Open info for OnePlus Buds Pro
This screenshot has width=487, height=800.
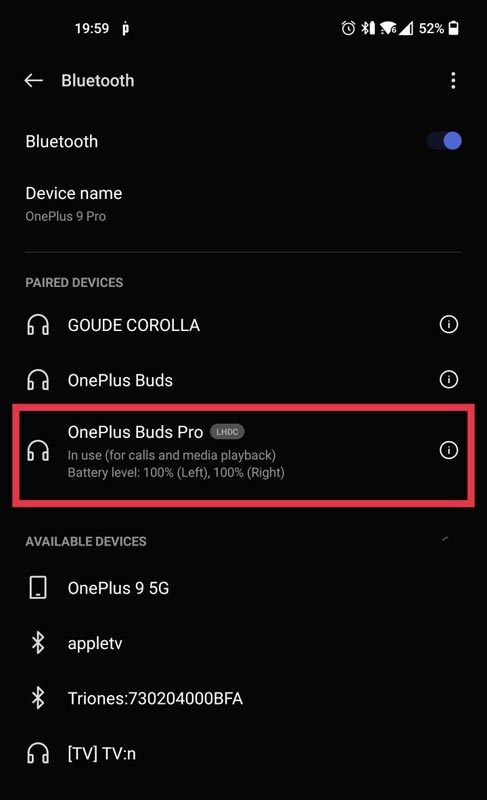pos(449,450)
